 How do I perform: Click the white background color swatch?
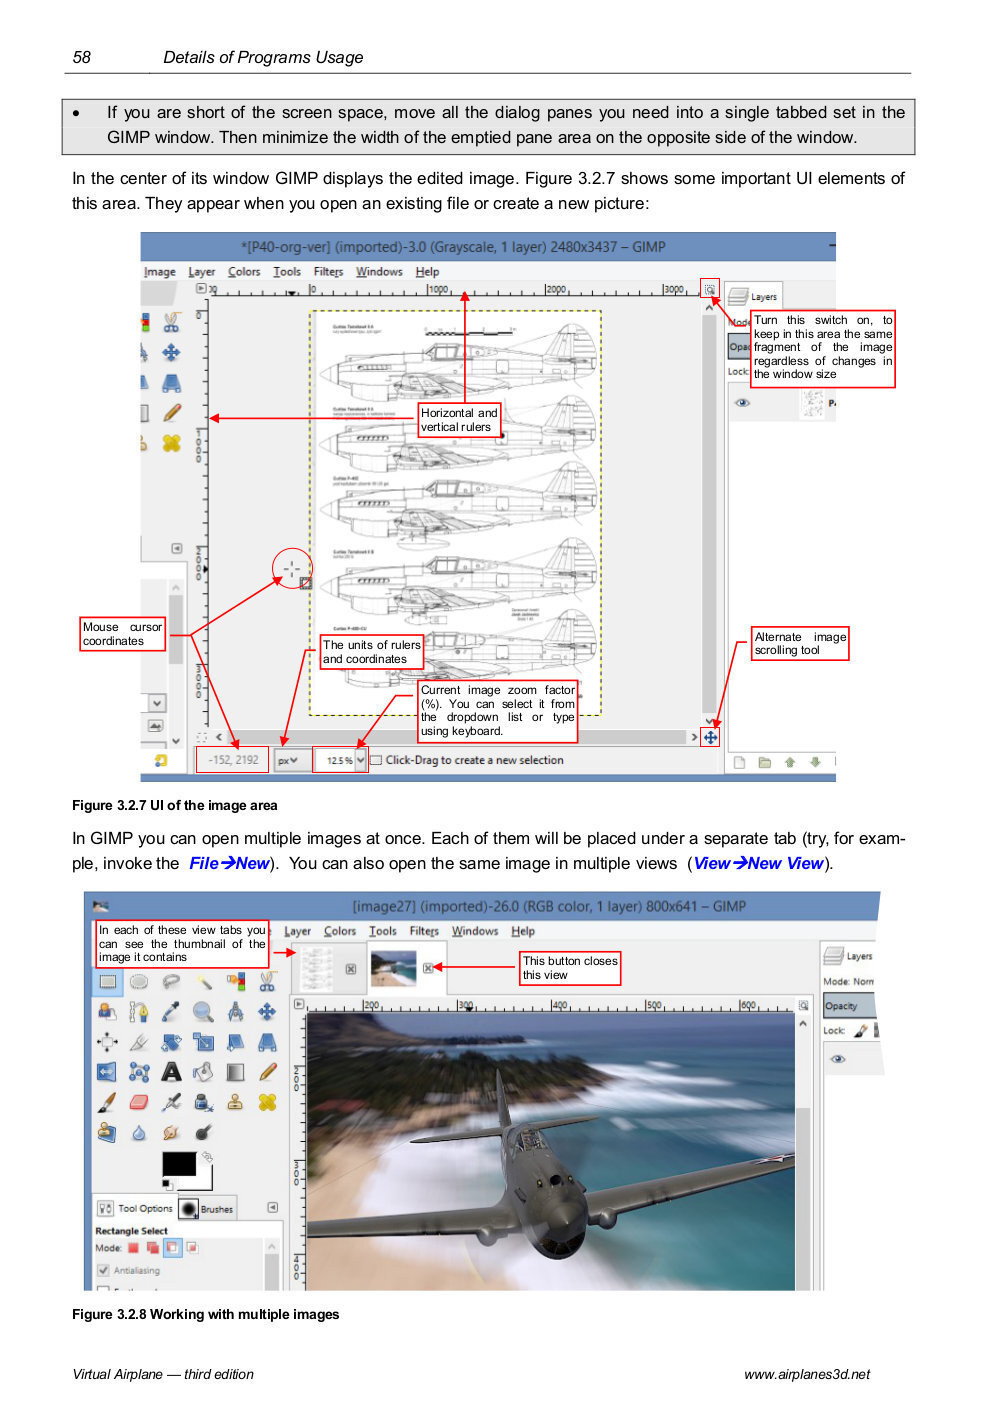coord(205,1181)
